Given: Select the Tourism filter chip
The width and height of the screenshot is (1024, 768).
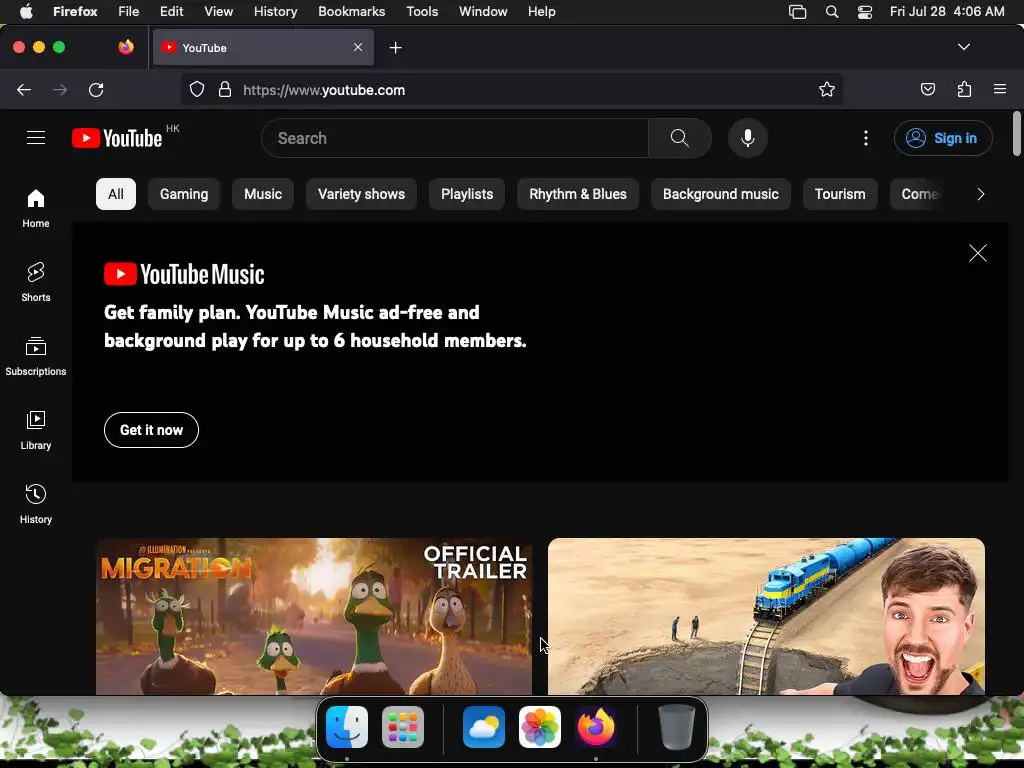Looking at the screenshot, I should click(840, 194).
